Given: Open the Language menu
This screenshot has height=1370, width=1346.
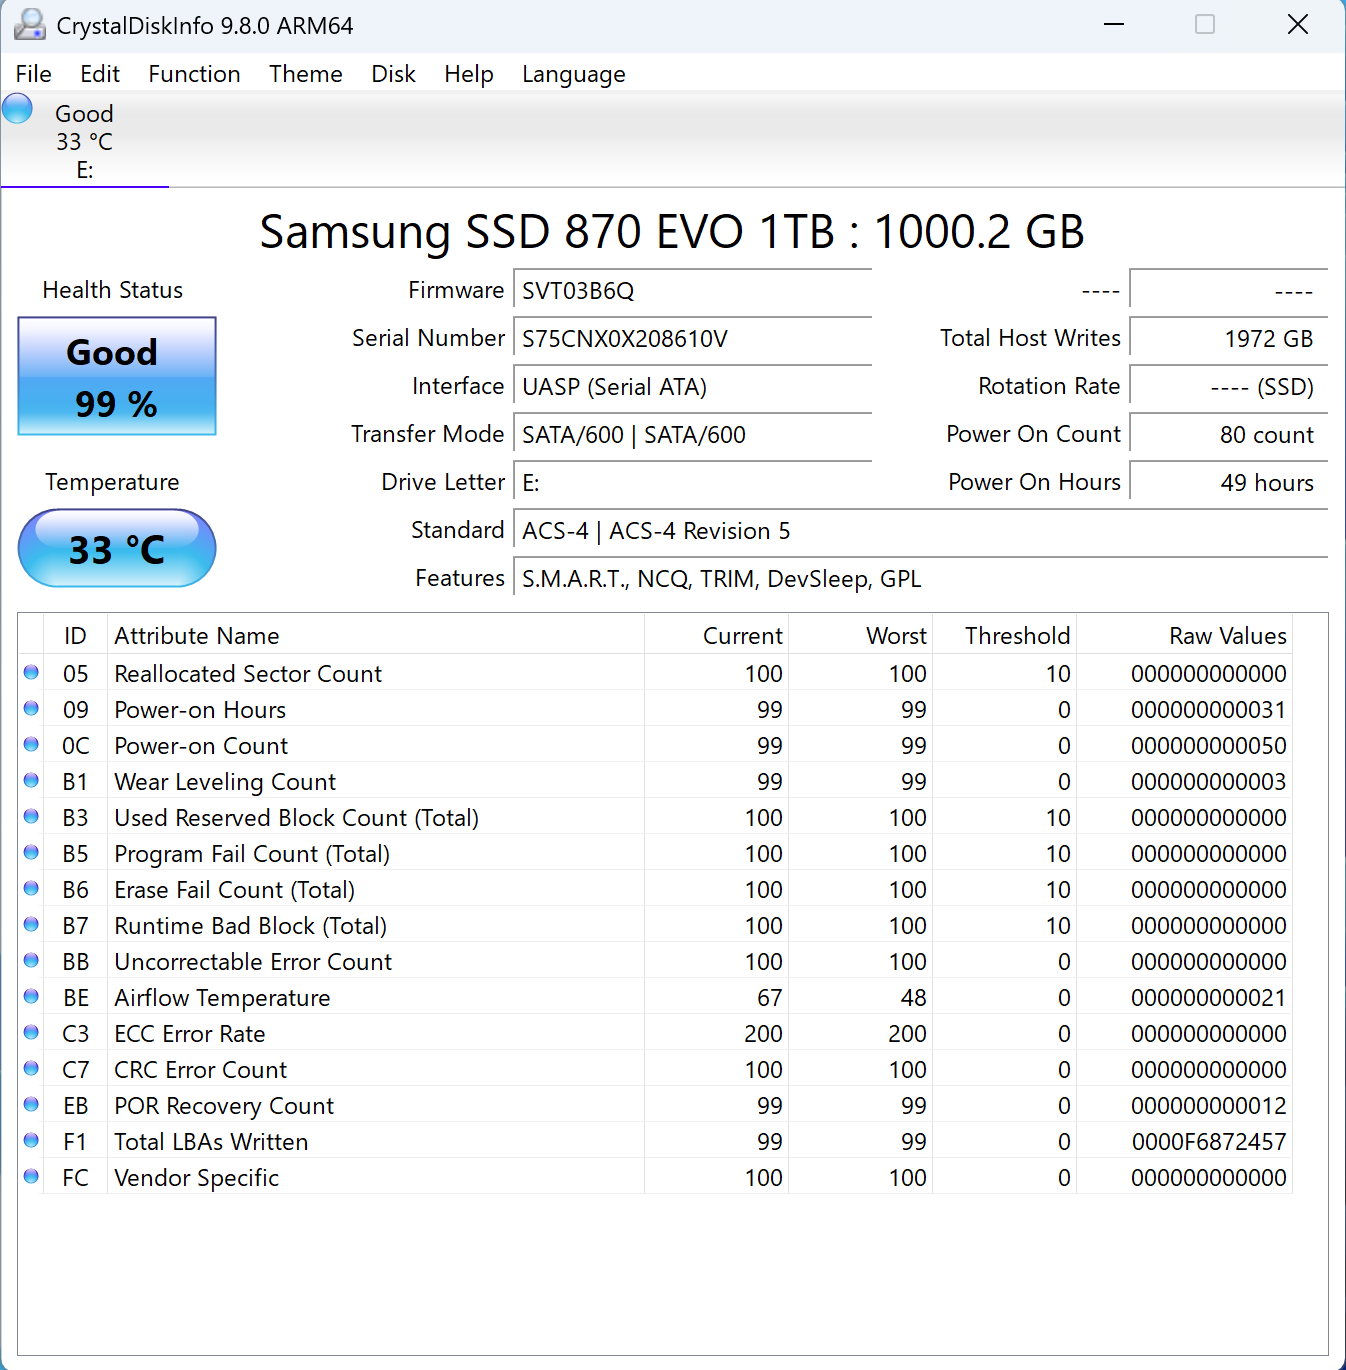Looking at the screenshot, I should coord(573,74).
